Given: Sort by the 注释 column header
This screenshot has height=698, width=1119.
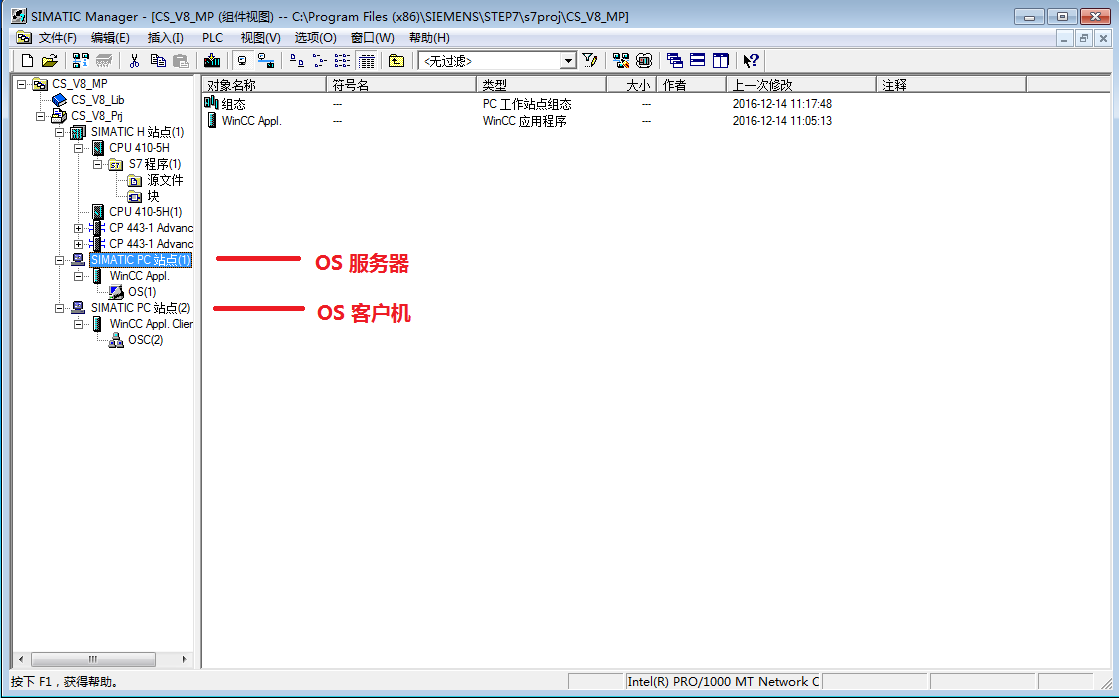Looking at the screenshot, I should [951, 85].
